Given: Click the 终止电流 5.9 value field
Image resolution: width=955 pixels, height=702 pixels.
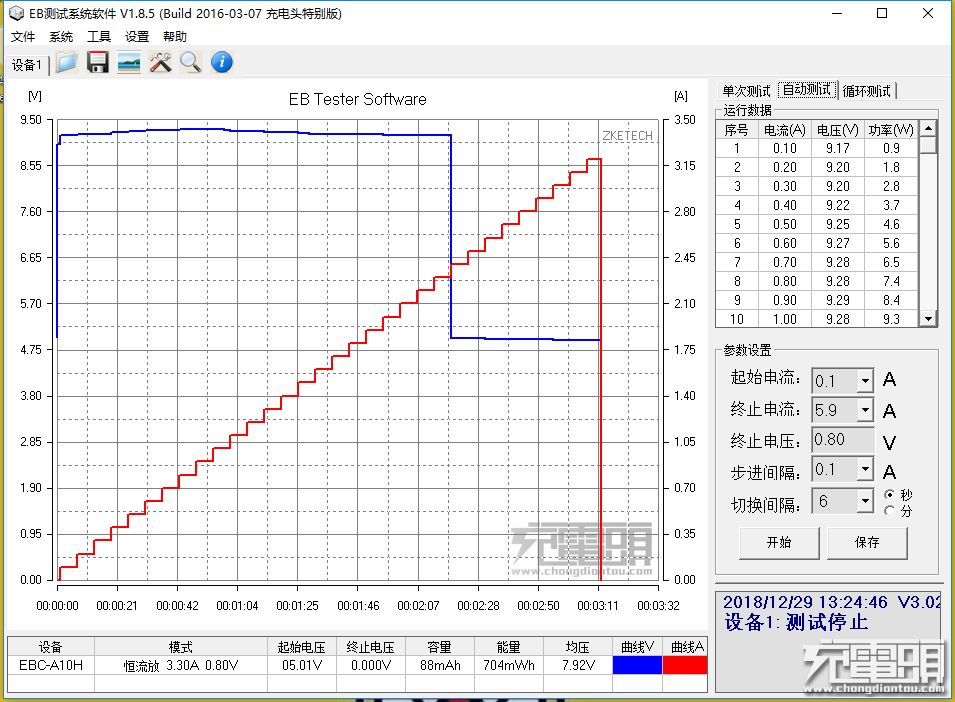Looking at the screenshot, I should click(834, 410).
